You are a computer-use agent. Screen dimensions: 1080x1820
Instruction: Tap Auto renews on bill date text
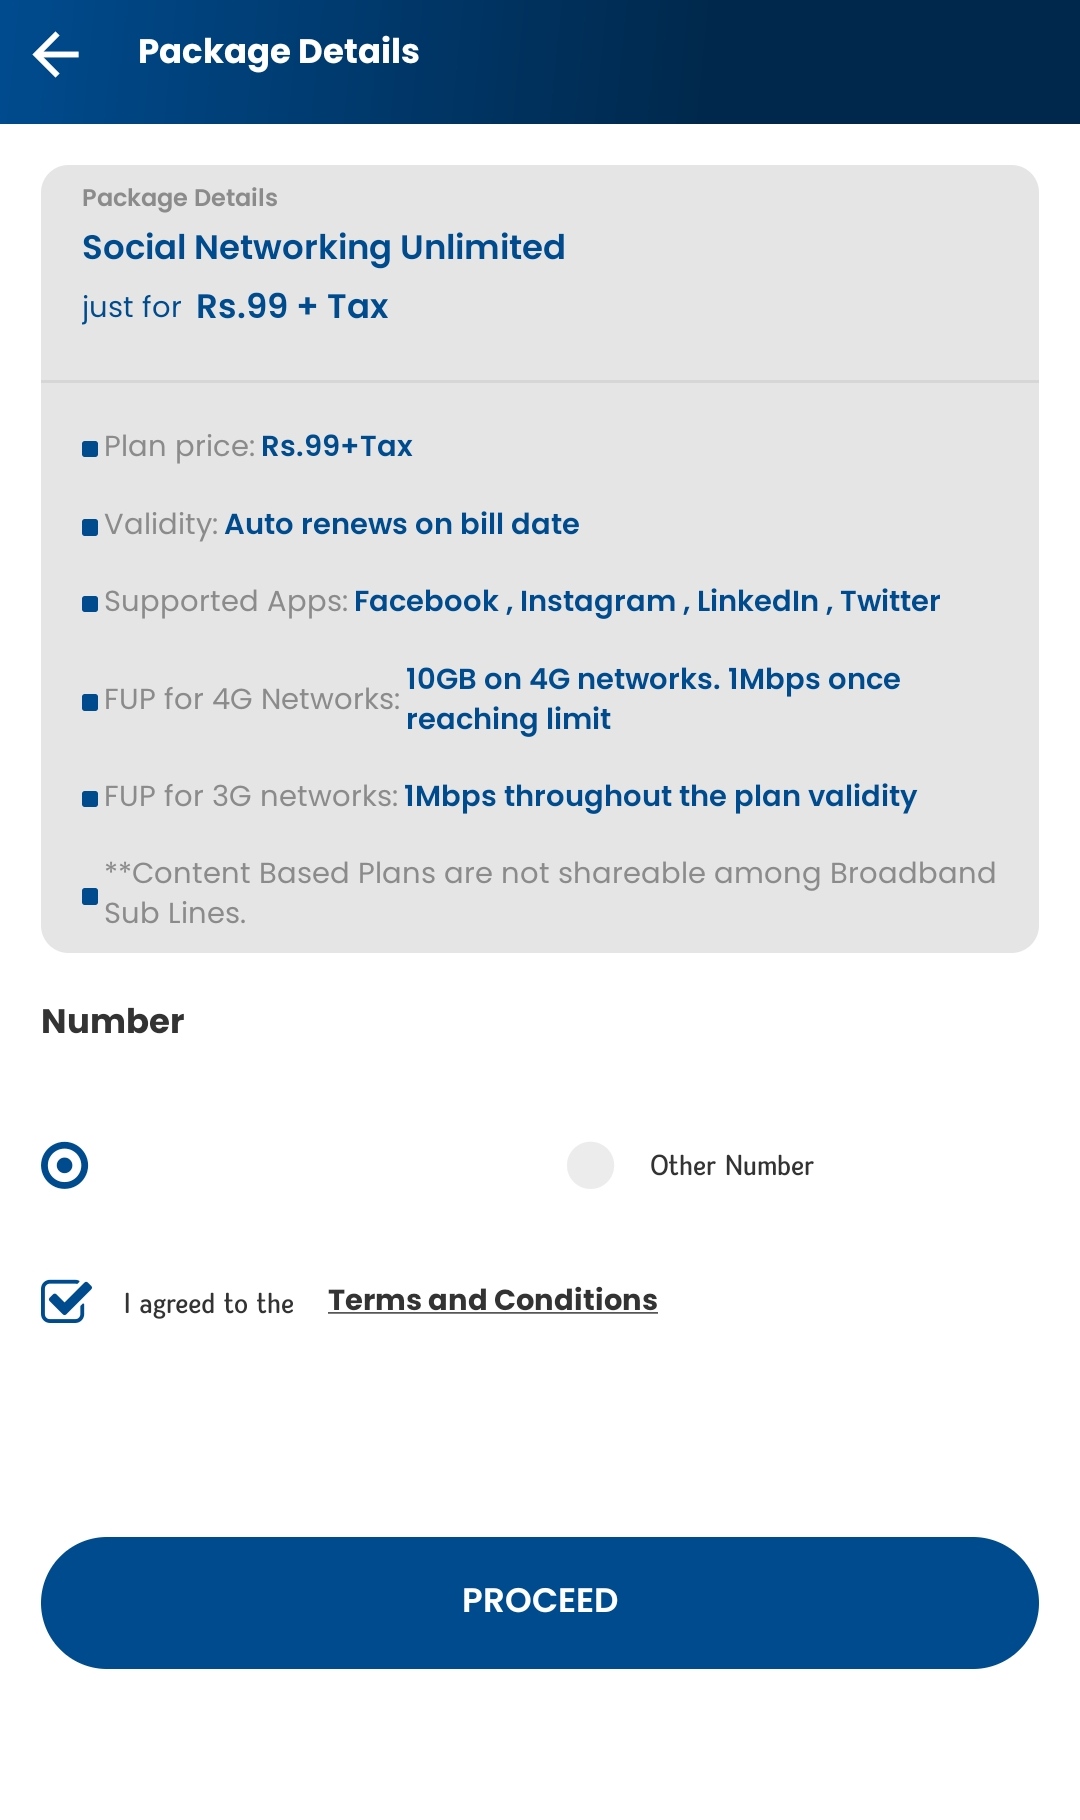click(402, 524)
